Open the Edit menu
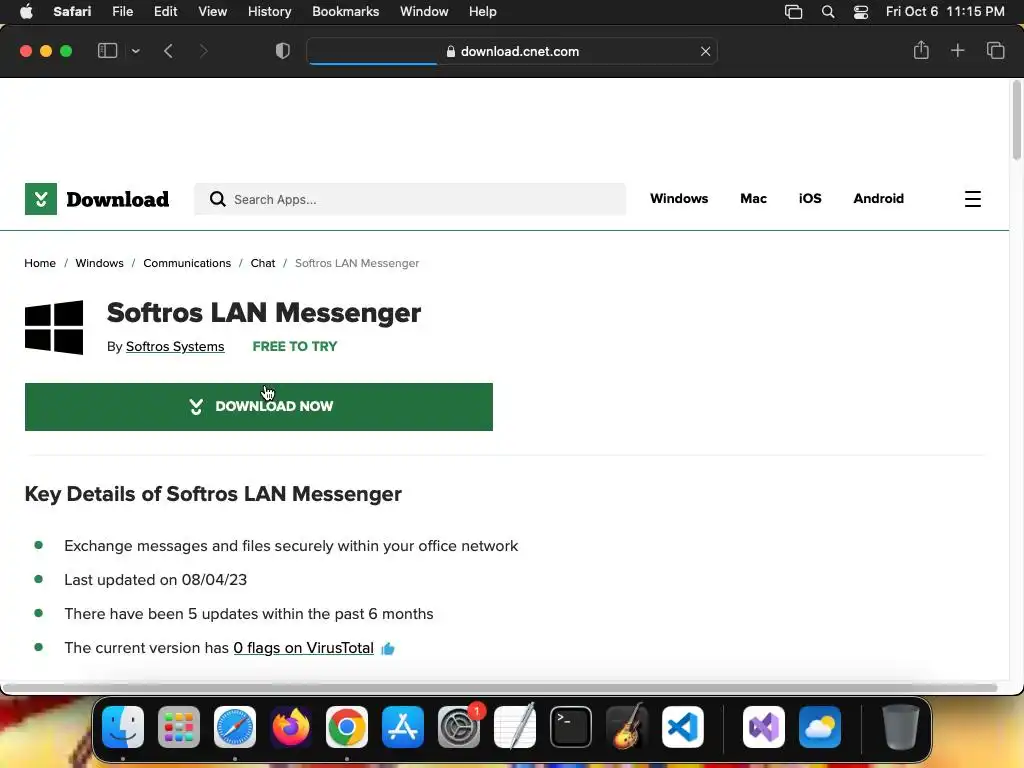1024x768 pixels. [x=165, y=11]
